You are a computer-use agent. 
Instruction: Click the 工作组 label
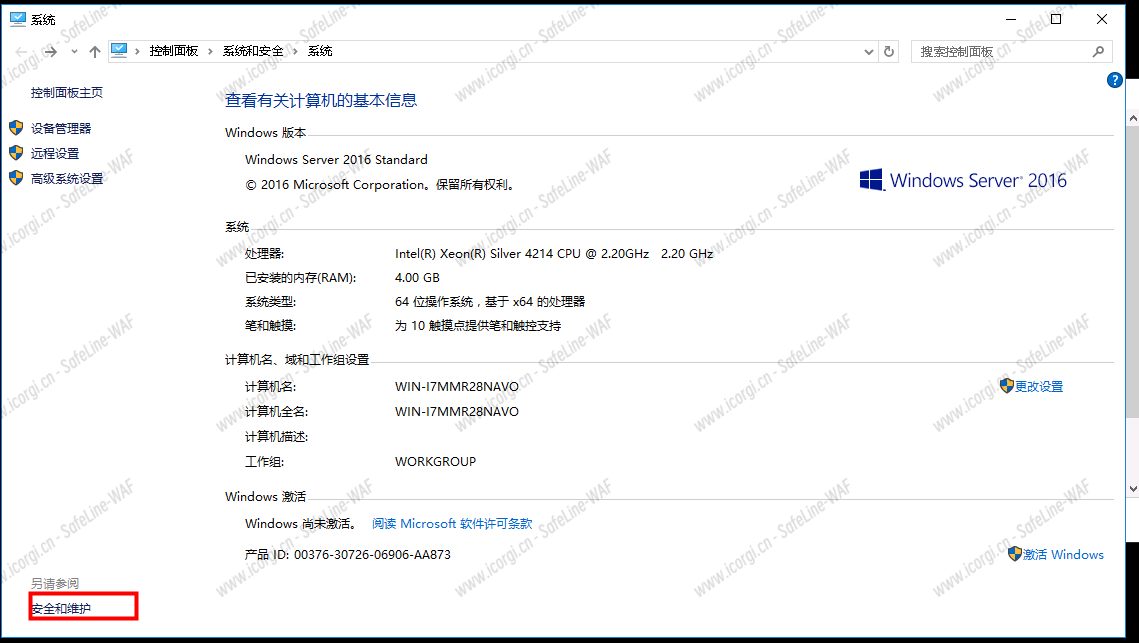(264, 461)
